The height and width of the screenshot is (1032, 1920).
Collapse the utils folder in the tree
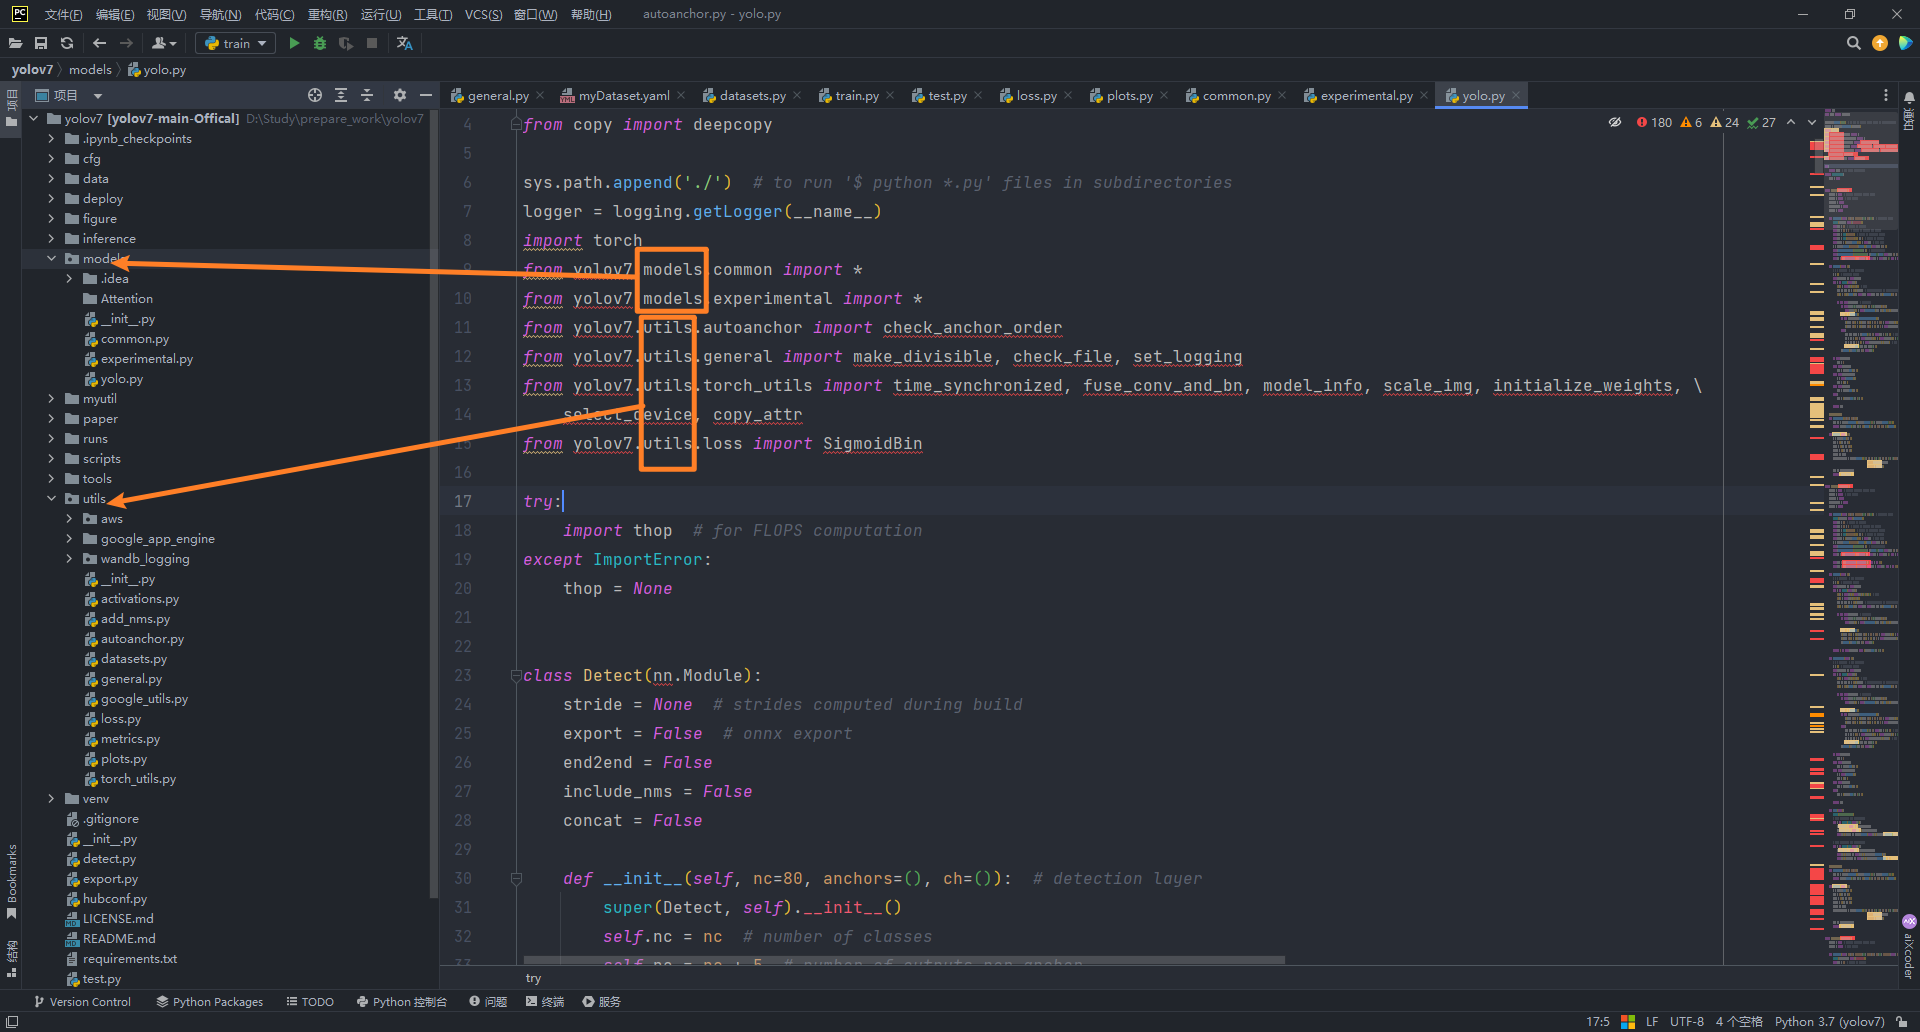(51, 499)
